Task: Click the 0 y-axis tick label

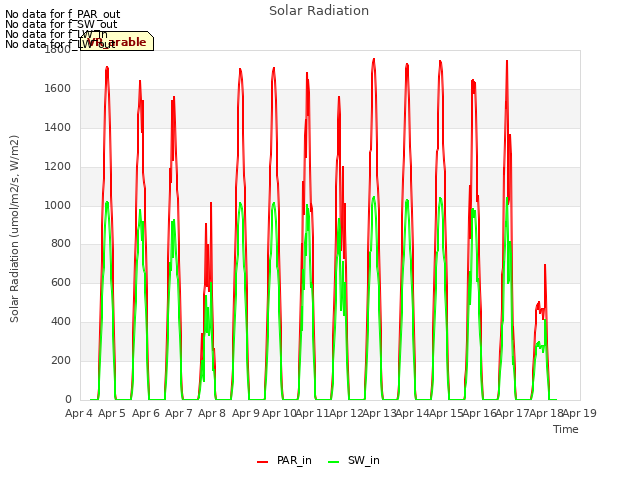Action: 68,399
